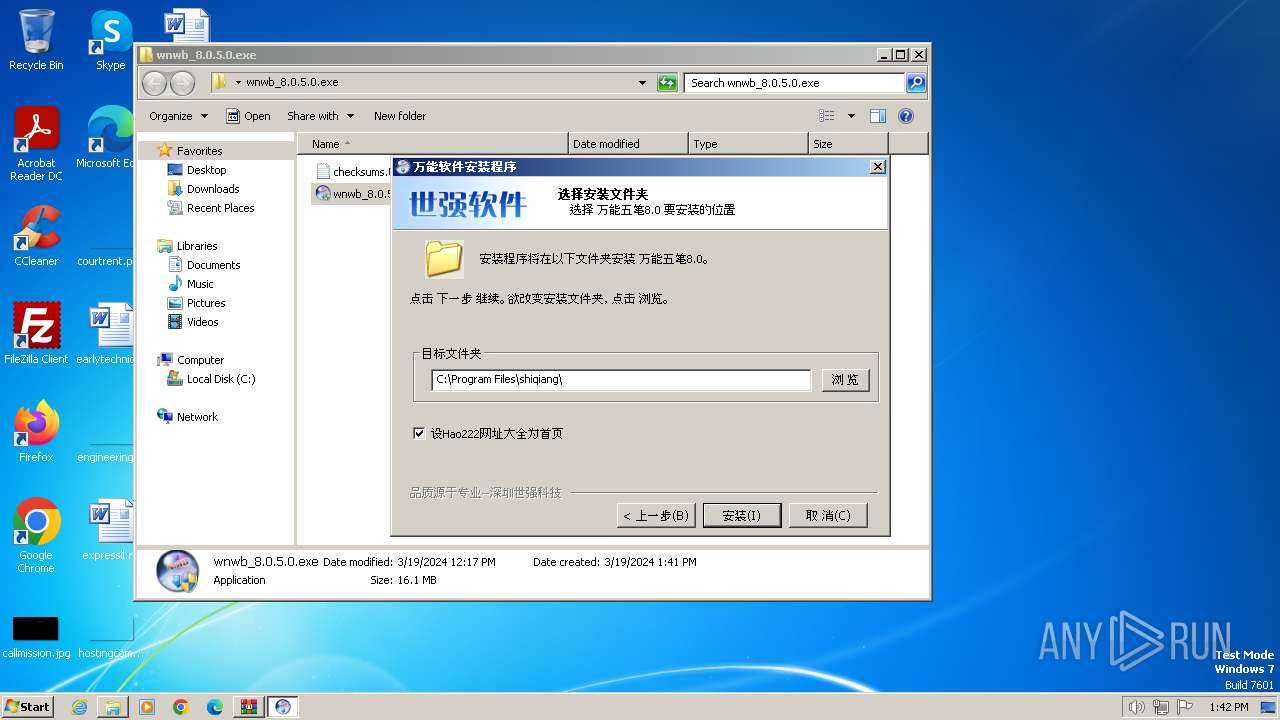Image resolution: width=1280 pixels, height=720 pixels.
Task: Open CCleaner desktop icon
Action: 36,236
